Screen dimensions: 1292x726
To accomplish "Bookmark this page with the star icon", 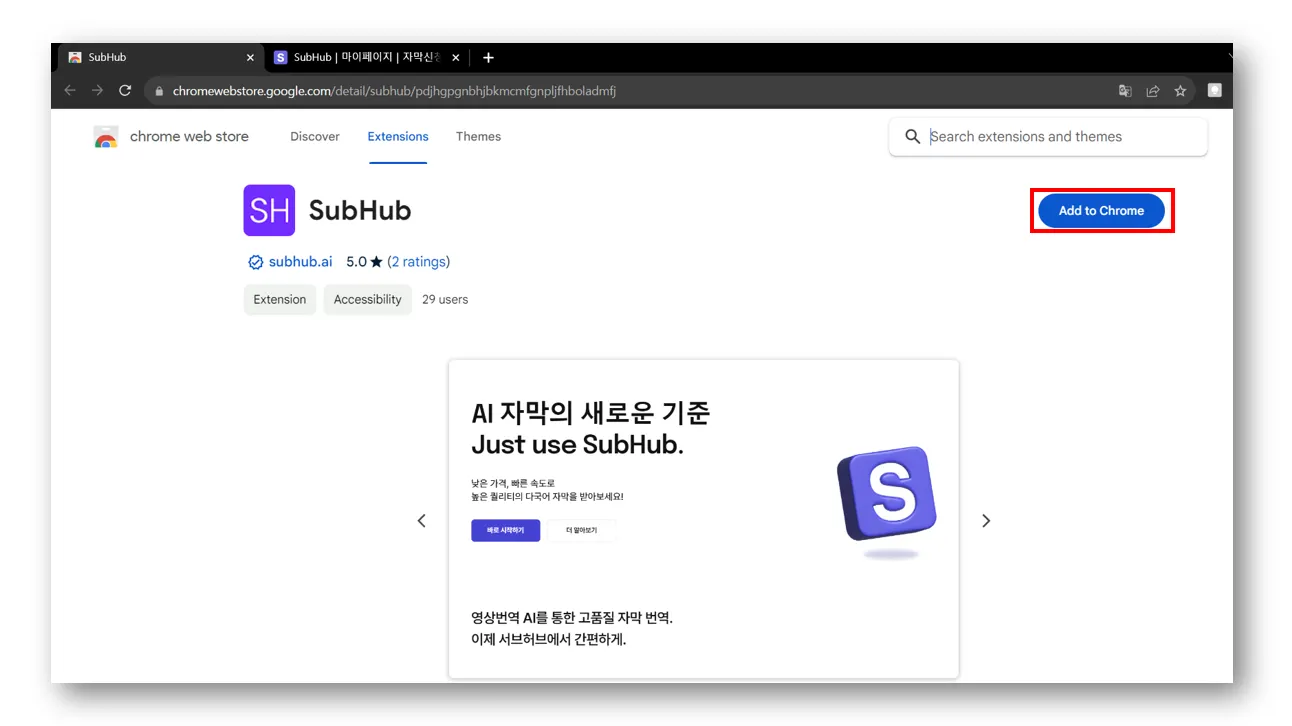I will click(1180, 91).
